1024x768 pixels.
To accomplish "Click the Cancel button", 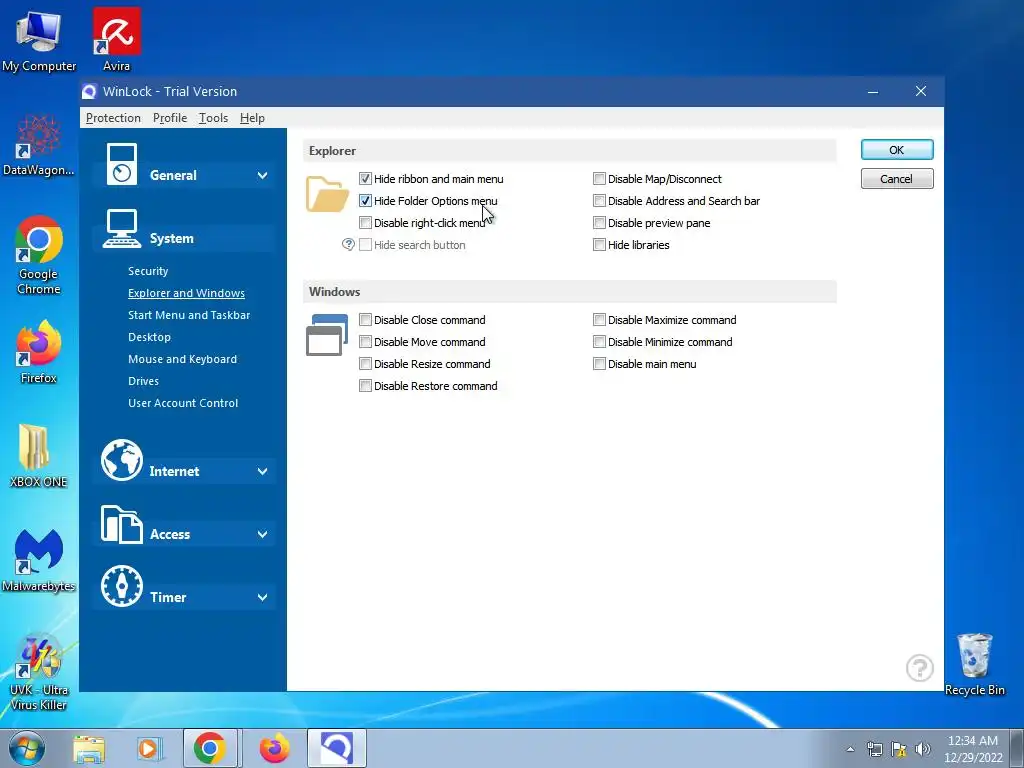I will (x=897, y=179).
